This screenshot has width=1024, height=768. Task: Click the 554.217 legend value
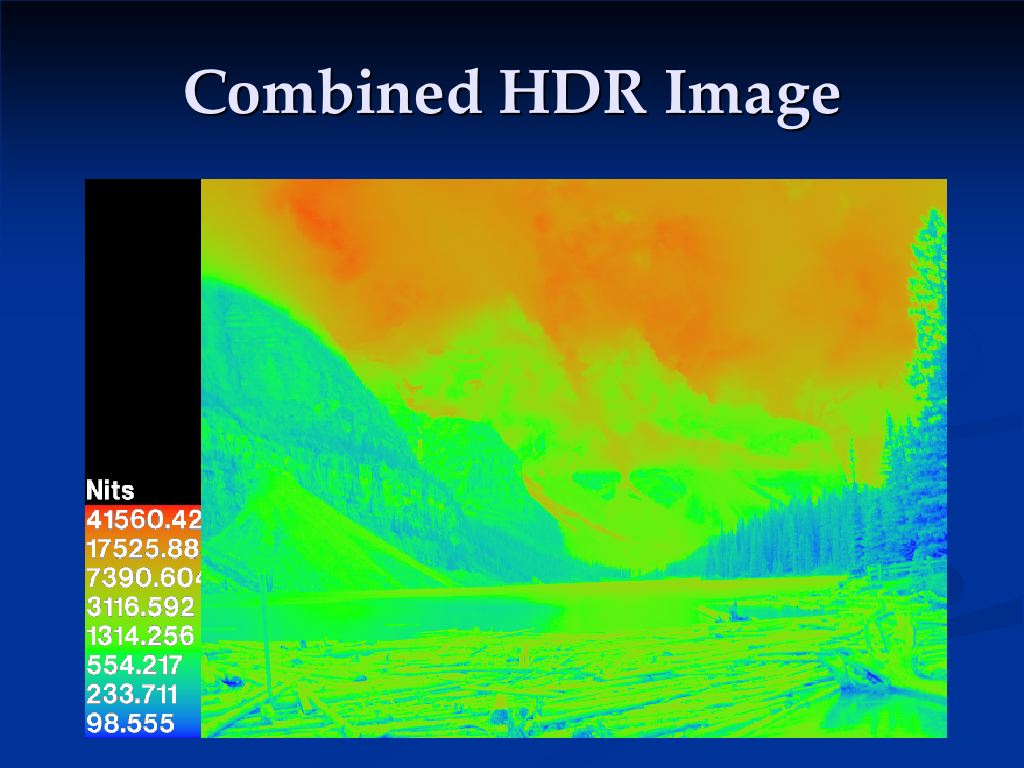pos(135,664)
